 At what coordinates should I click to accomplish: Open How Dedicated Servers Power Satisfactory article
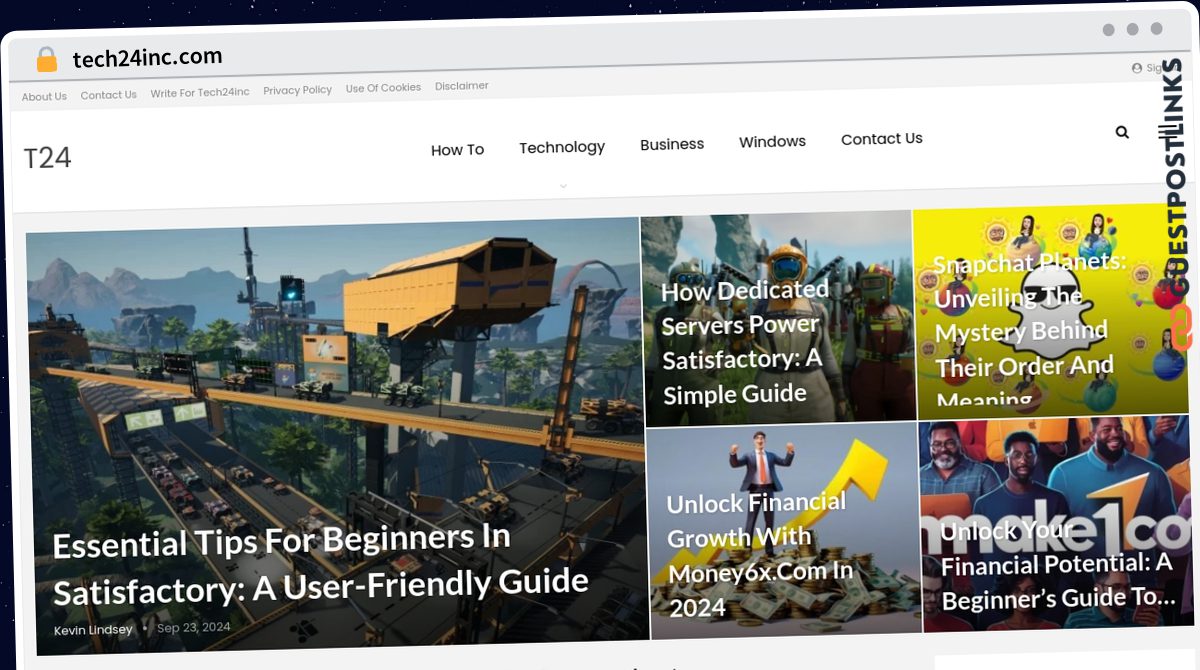746,342
